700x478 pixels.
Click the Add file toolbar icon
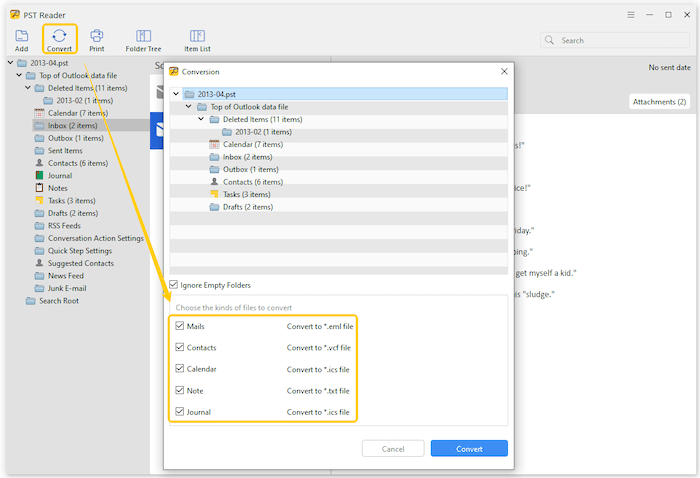(x=21, y=40)
